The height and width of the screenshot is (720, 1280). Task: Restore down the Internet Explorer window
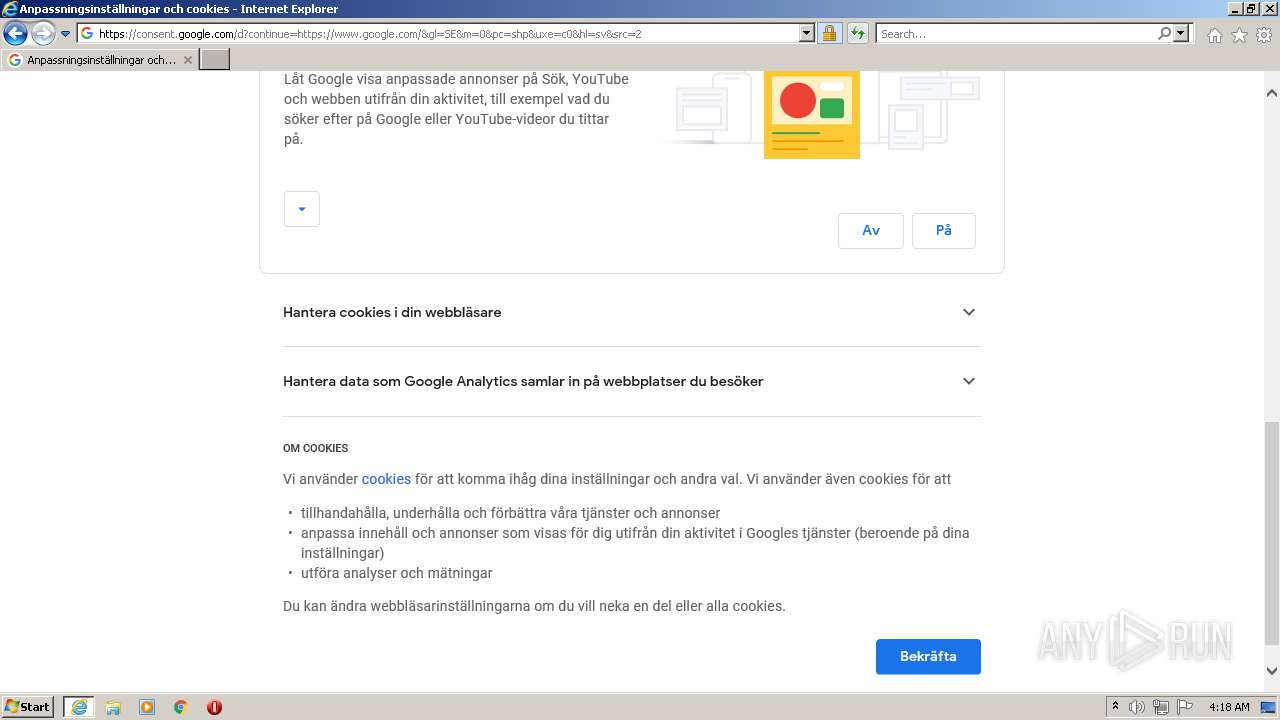[x=1250, y=9]
